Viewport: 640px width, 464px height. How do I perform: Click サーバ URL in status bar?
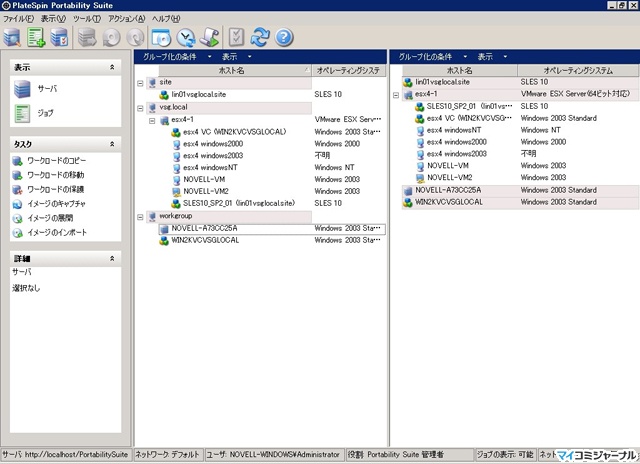[65, 454]
